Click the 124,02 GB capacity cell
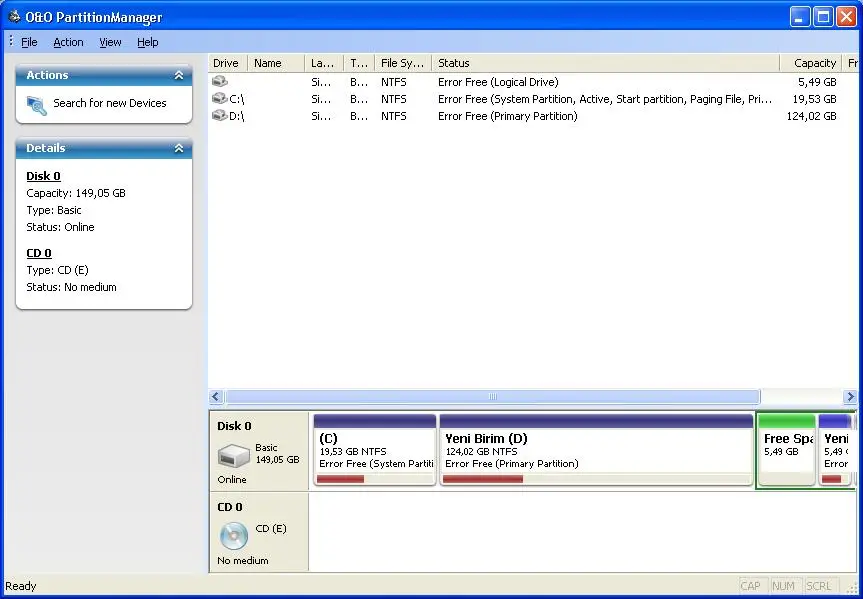Screen dimensions: 863x599 [811, 116]
